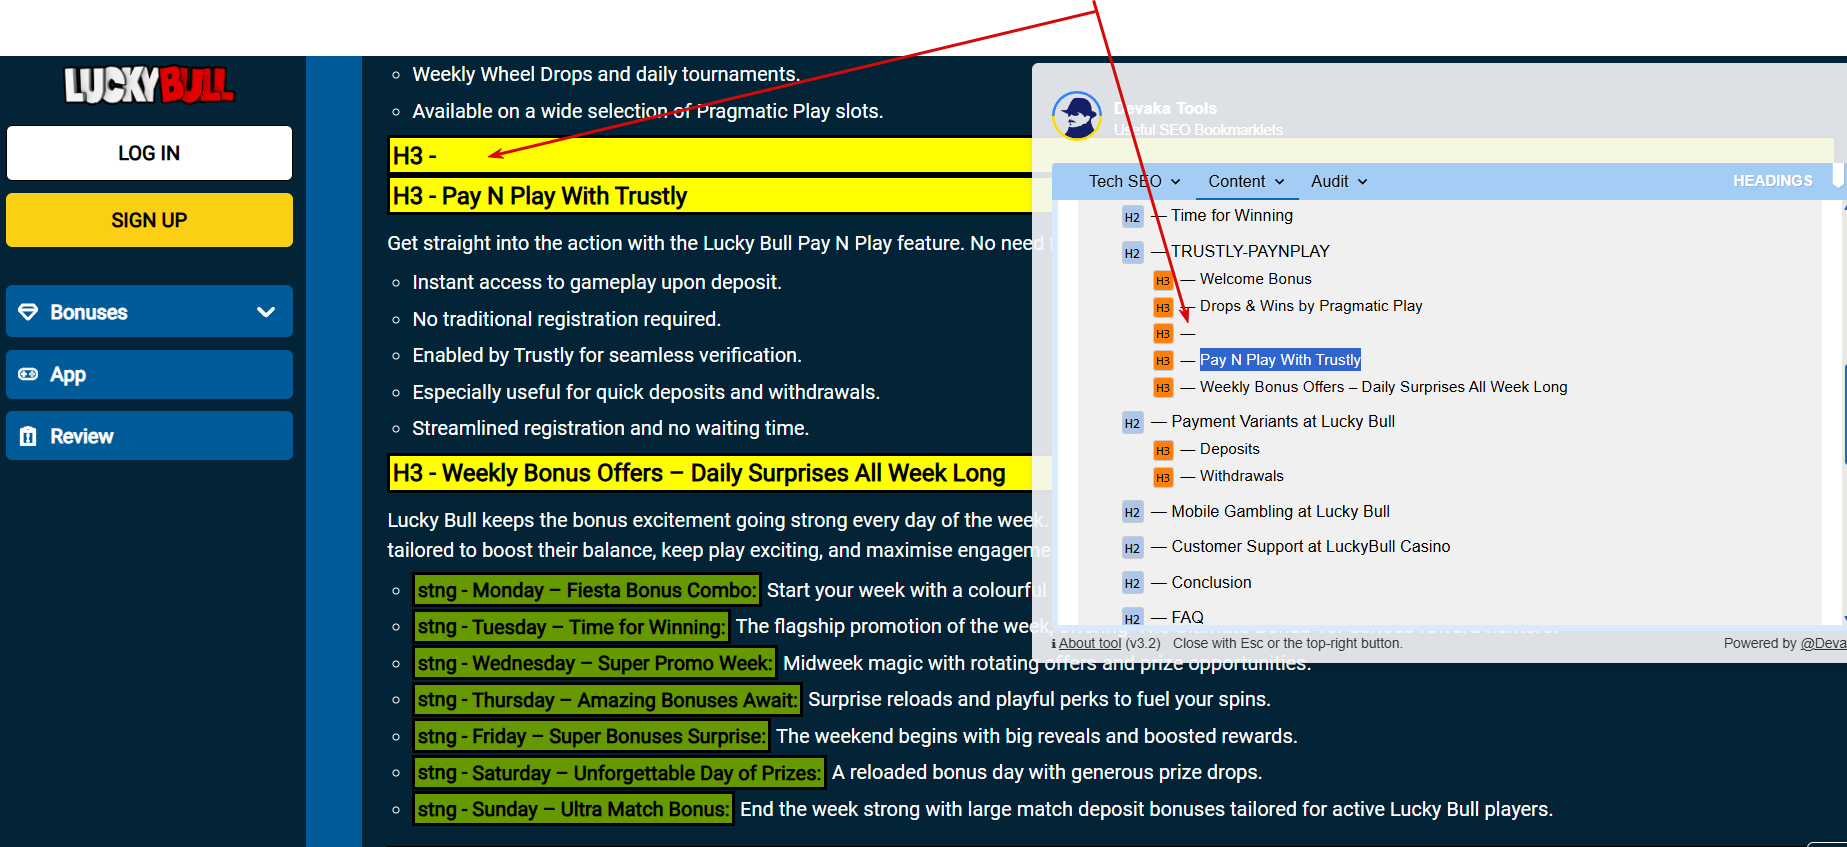The image size is (1847, 847).
Task: Click H2 badge next to FAQ
Action: point(1132,618)
